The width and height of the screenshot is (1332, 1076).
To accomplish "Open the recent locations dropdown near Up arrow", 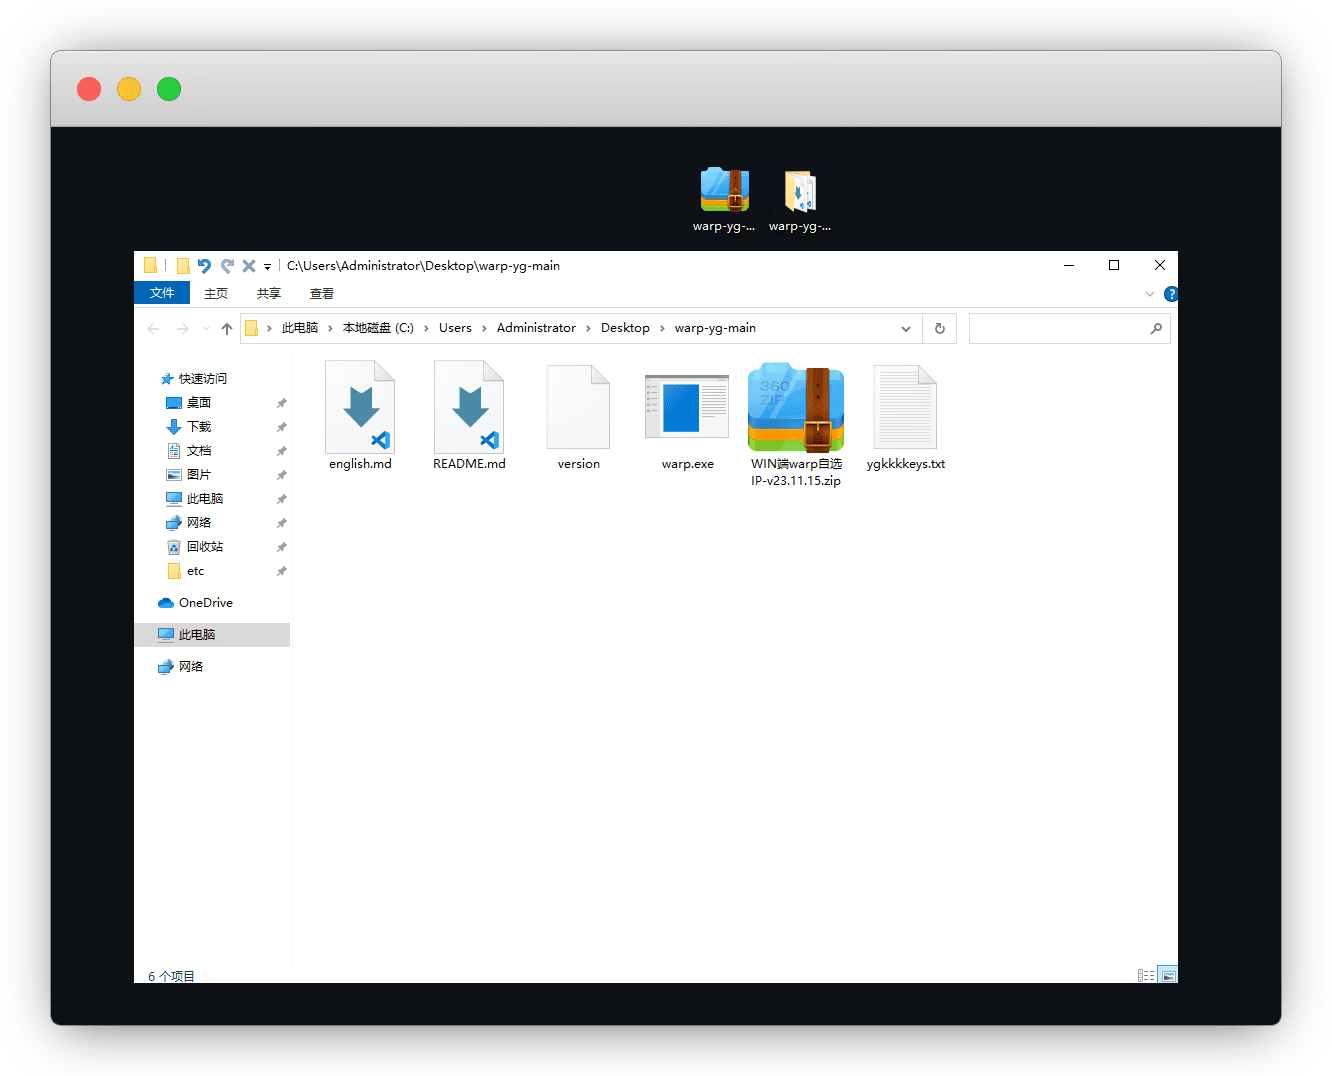I will (206, 329).
